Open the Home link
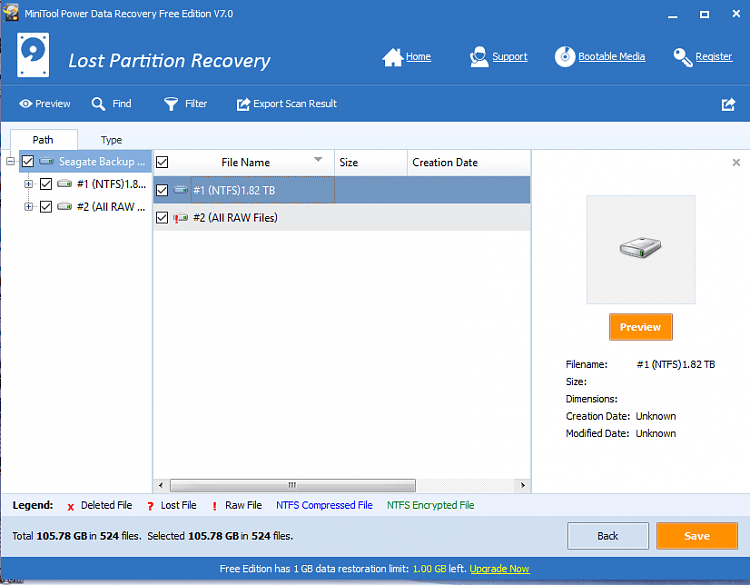The height and width of the screenshot is (585, 750). pyautogui.click(x=419, y=57)
